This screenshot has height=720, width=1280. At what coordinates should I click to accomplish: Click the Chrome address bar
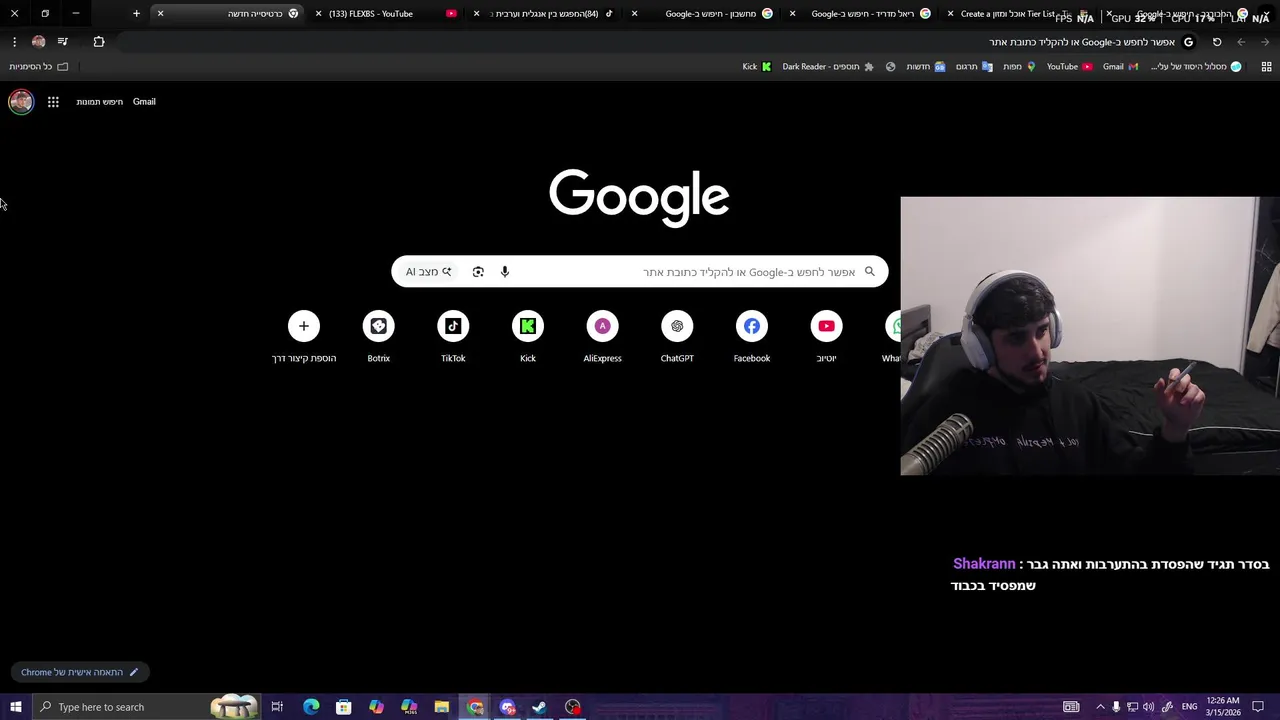point(660,42)
